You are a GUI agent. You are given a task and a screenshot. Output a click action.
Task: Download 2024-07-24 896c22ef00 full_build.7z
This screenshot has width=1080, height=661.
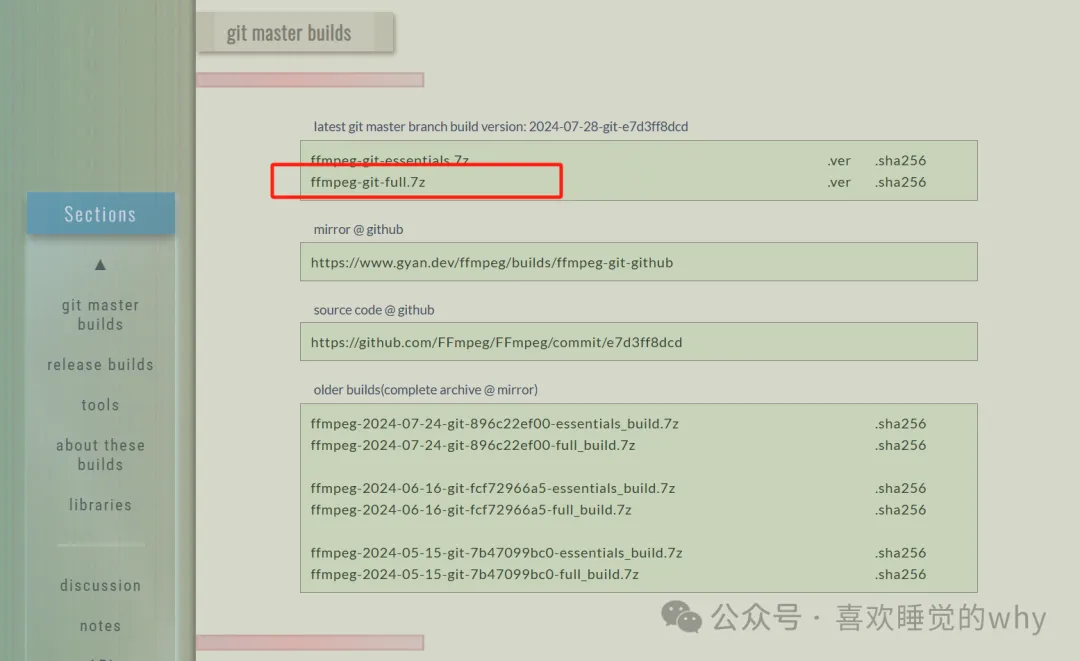(x=472, y=445)
